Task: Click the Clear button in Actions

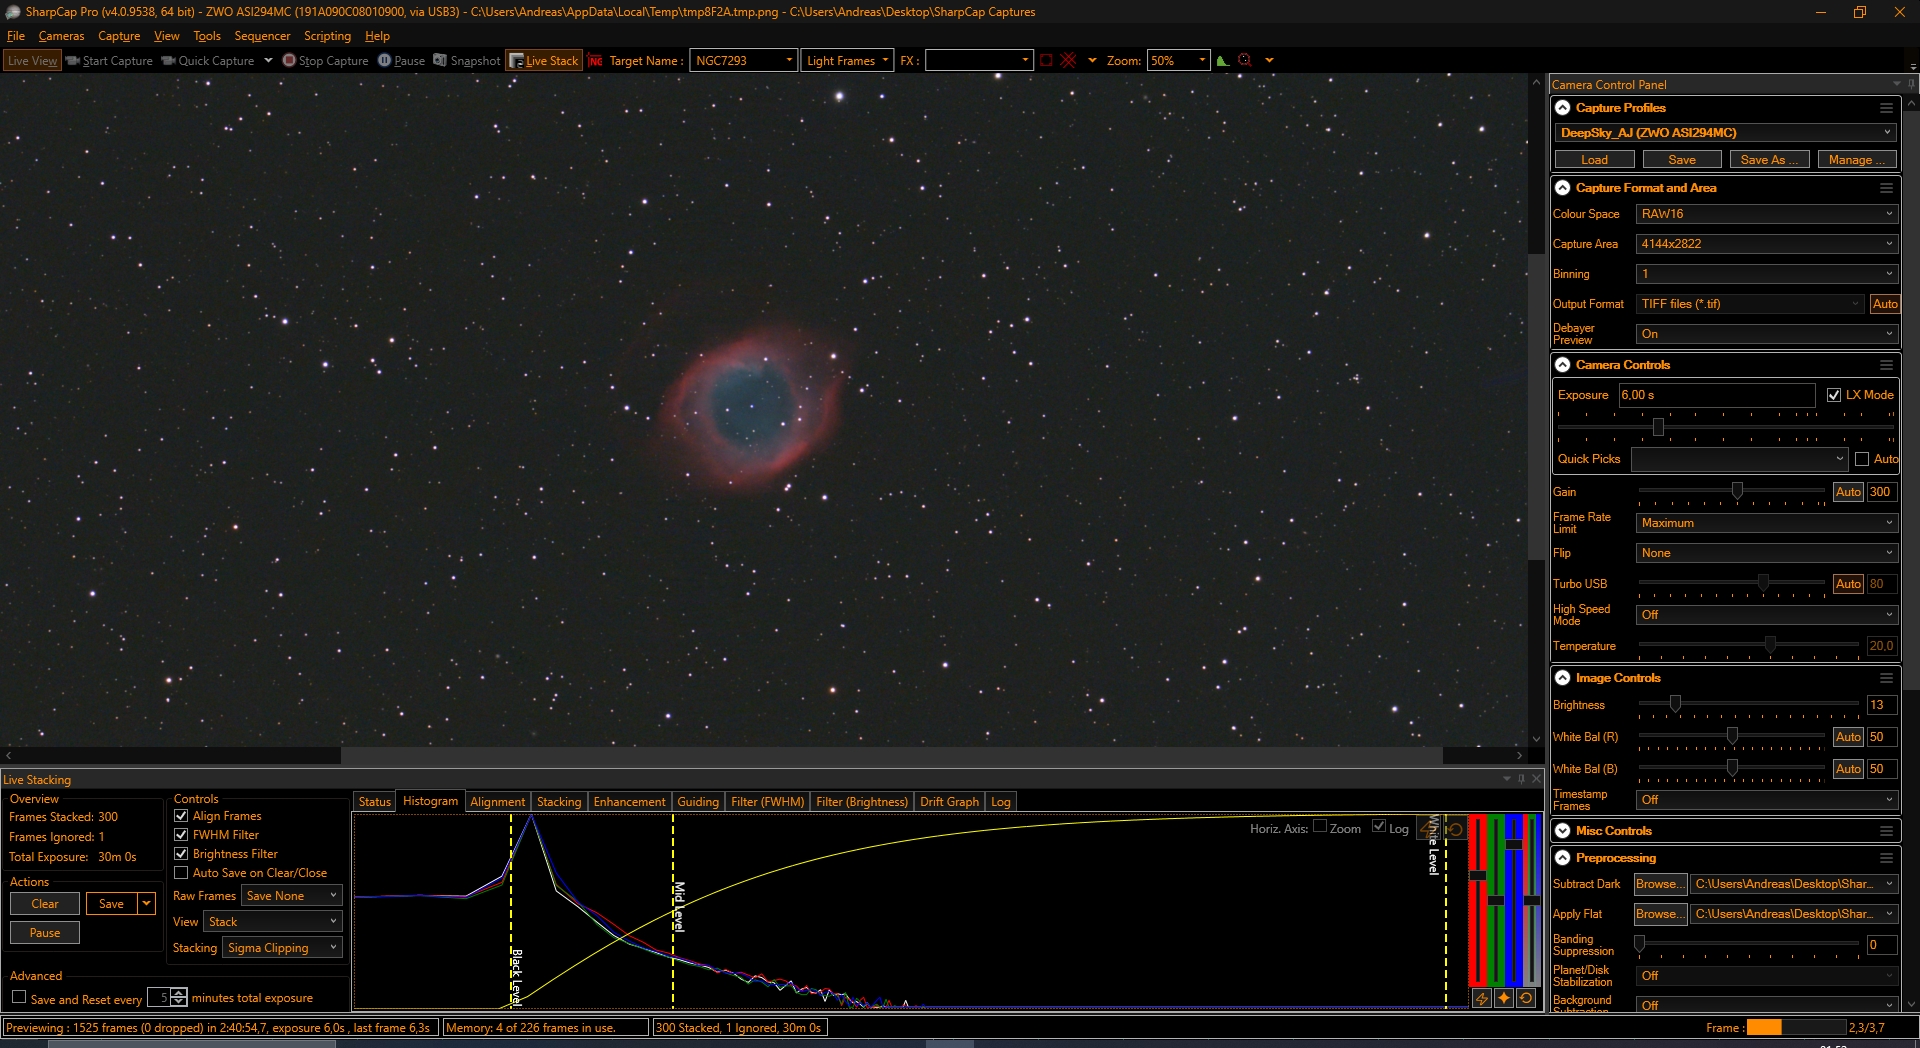Action: pos(45,904)
